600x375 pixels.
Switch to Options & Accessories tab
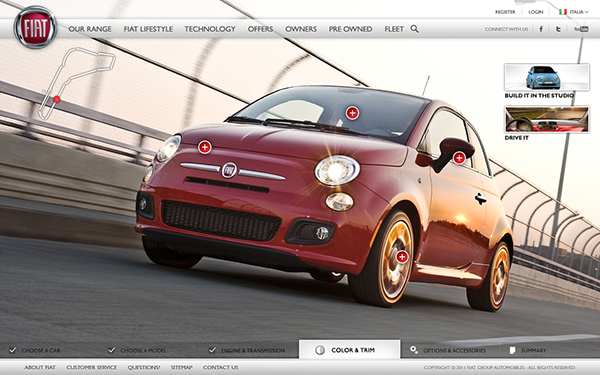coord(448,350)
